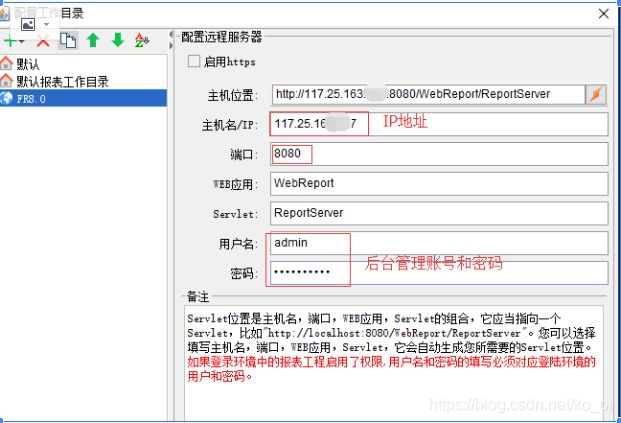Click the 备注 notes text area

click(x=394, y=363)
